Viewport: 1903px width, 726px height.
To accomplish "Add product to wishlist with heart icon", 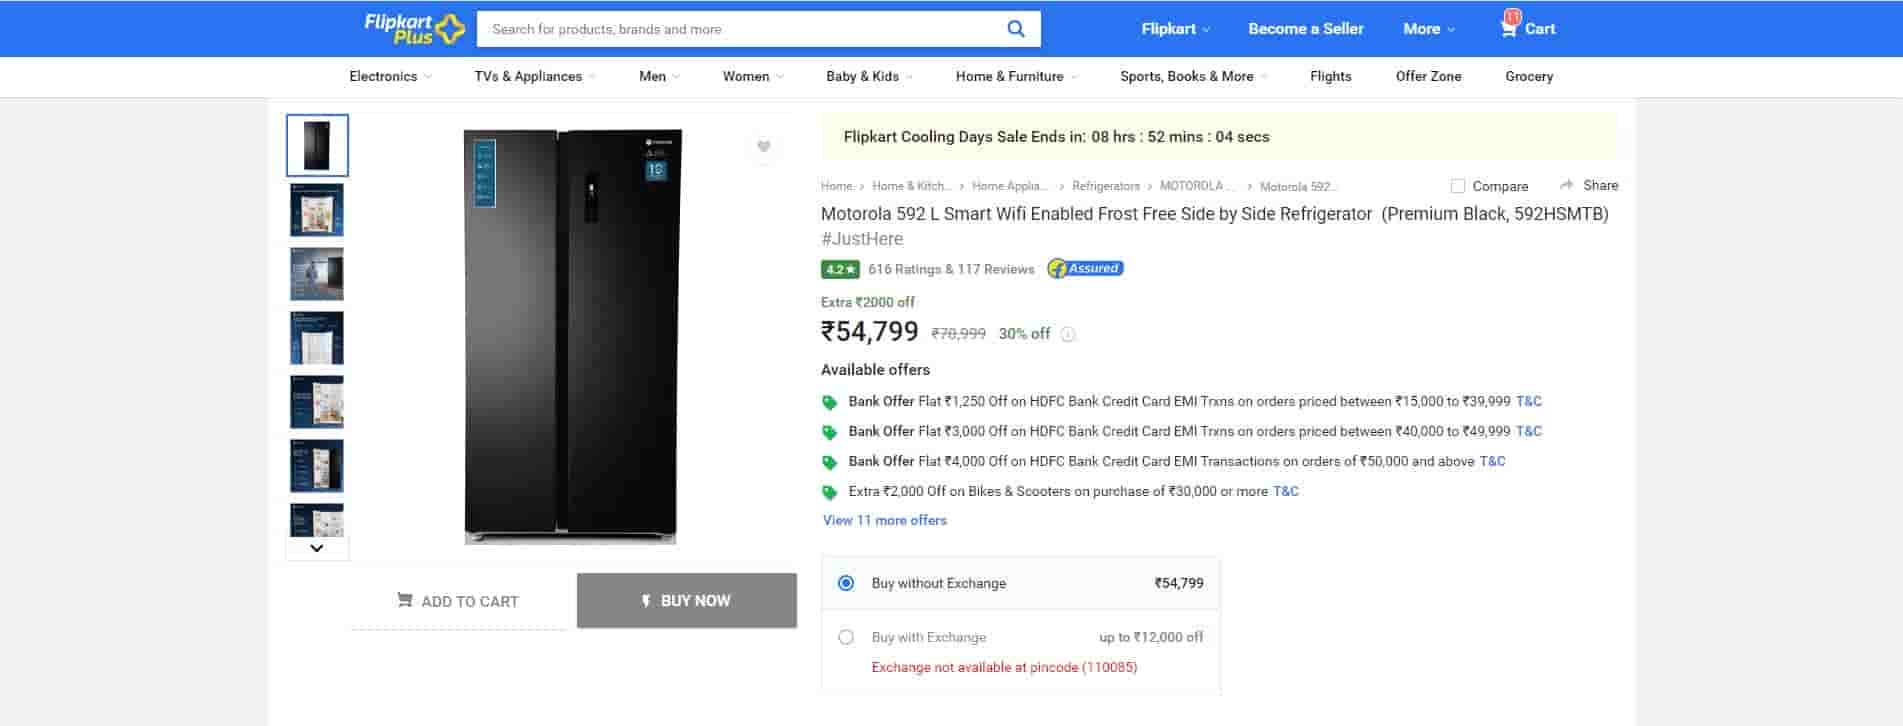I will click(763, 147).
